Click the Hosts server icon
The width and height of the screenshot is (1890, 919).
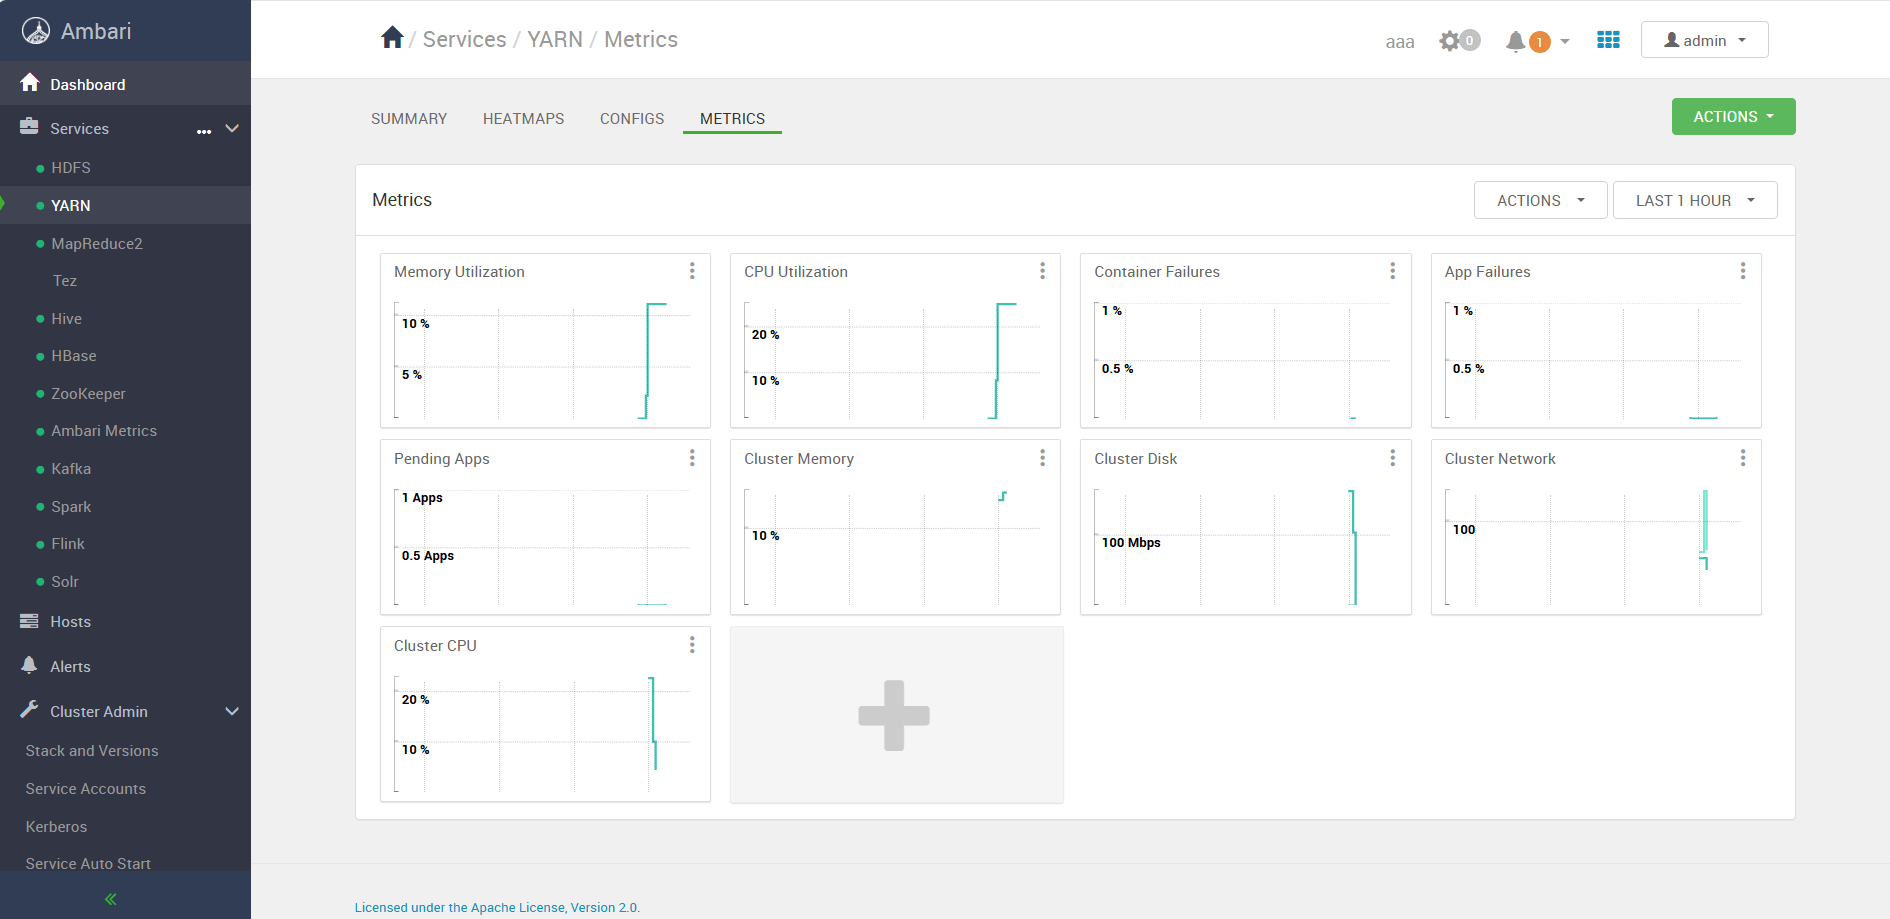tap(29, 621)
